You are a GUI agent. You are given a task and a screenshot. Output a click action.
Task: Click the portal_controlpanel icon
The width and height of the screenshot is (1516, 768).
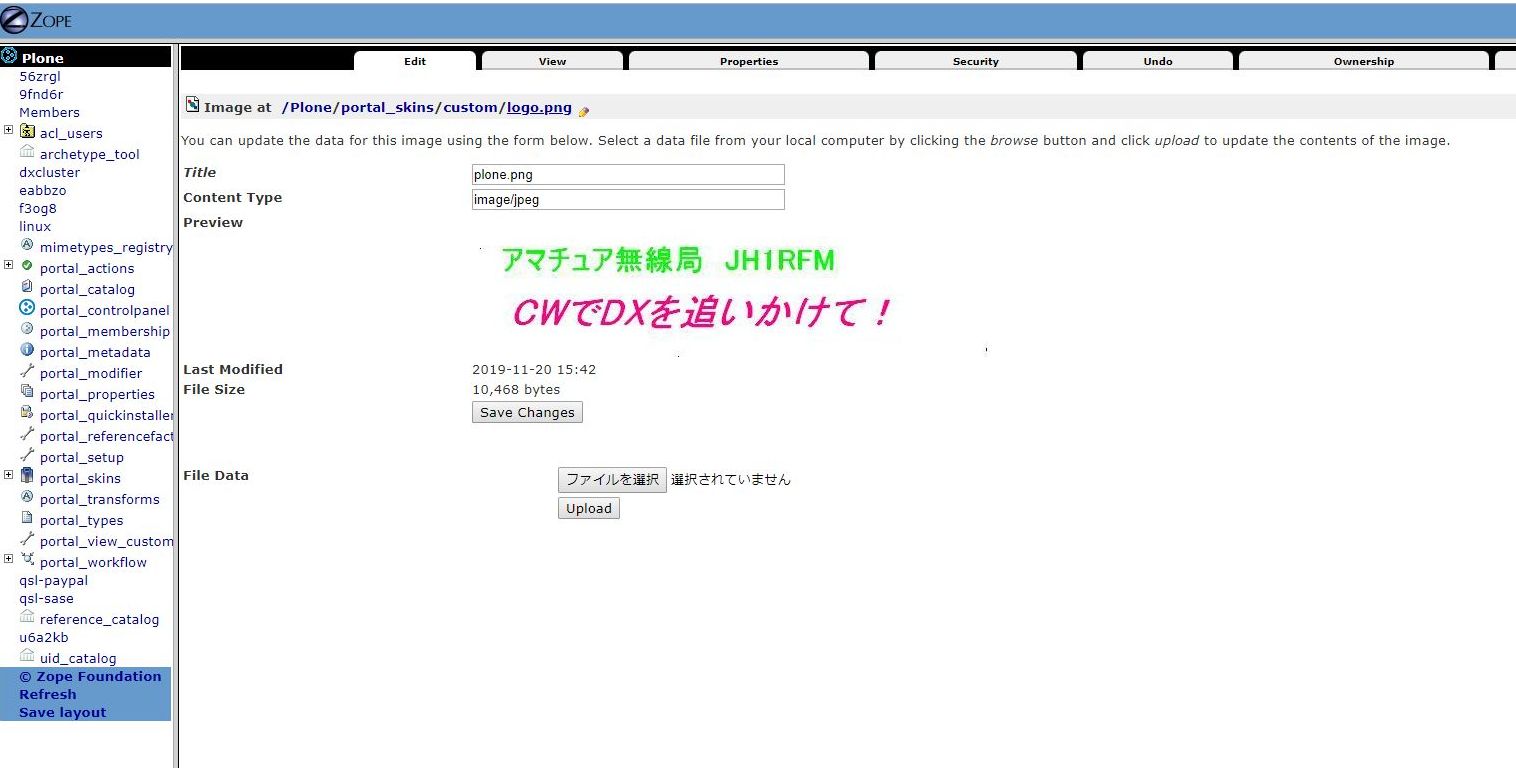click(x=27, y=309)
